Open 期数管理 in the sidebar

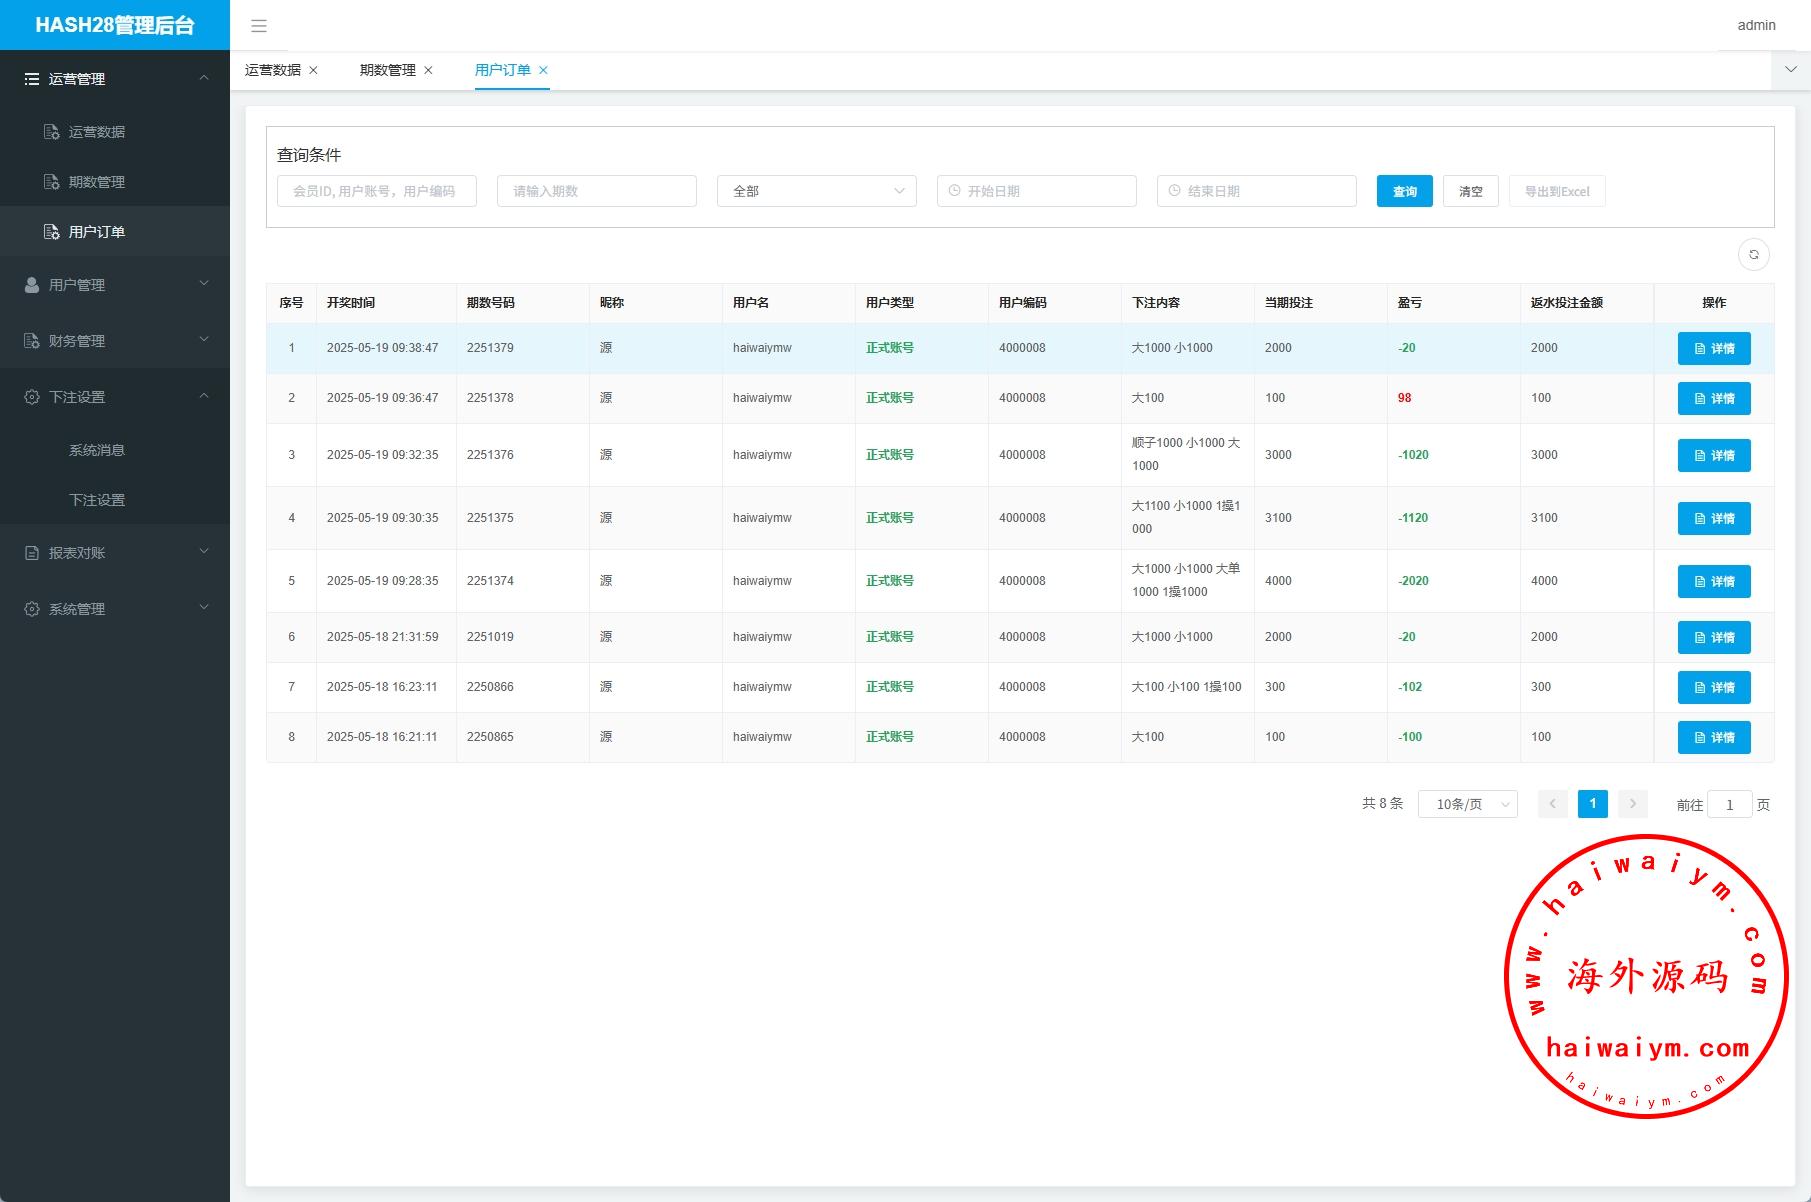[x=97, y=182]
